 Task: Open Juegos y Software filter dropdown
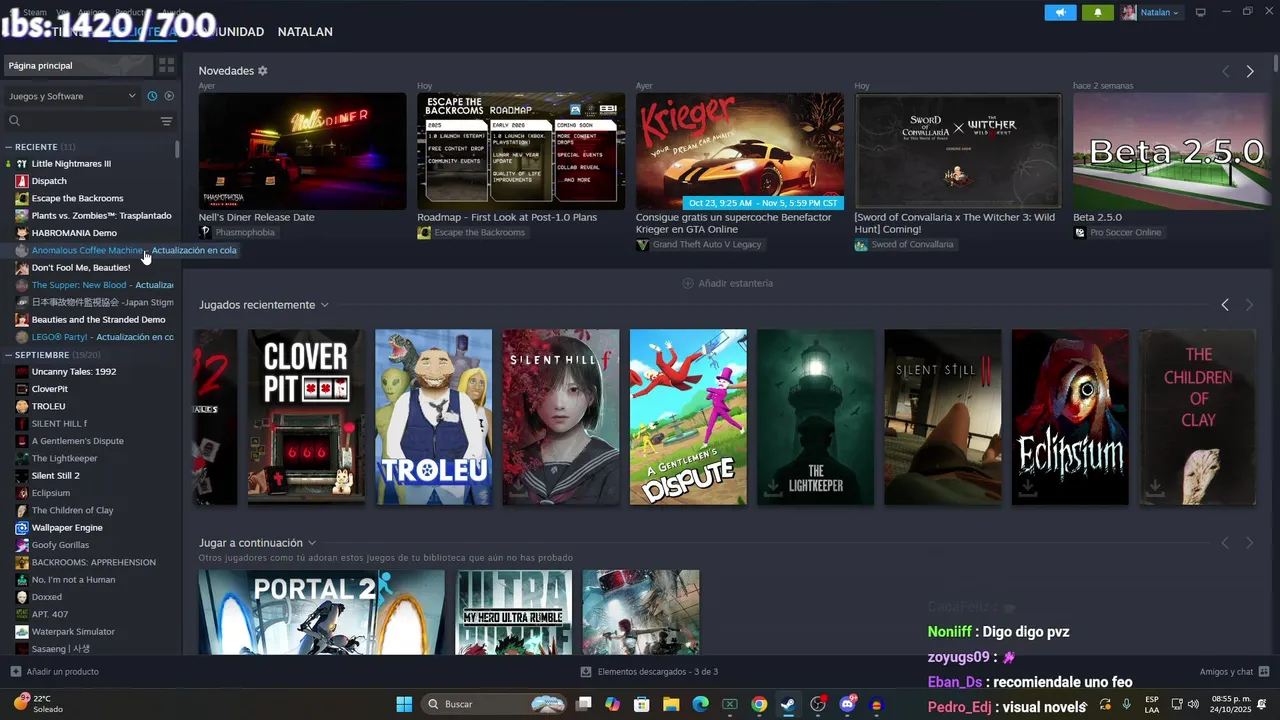pyautogui.click(x=72, y=96)
